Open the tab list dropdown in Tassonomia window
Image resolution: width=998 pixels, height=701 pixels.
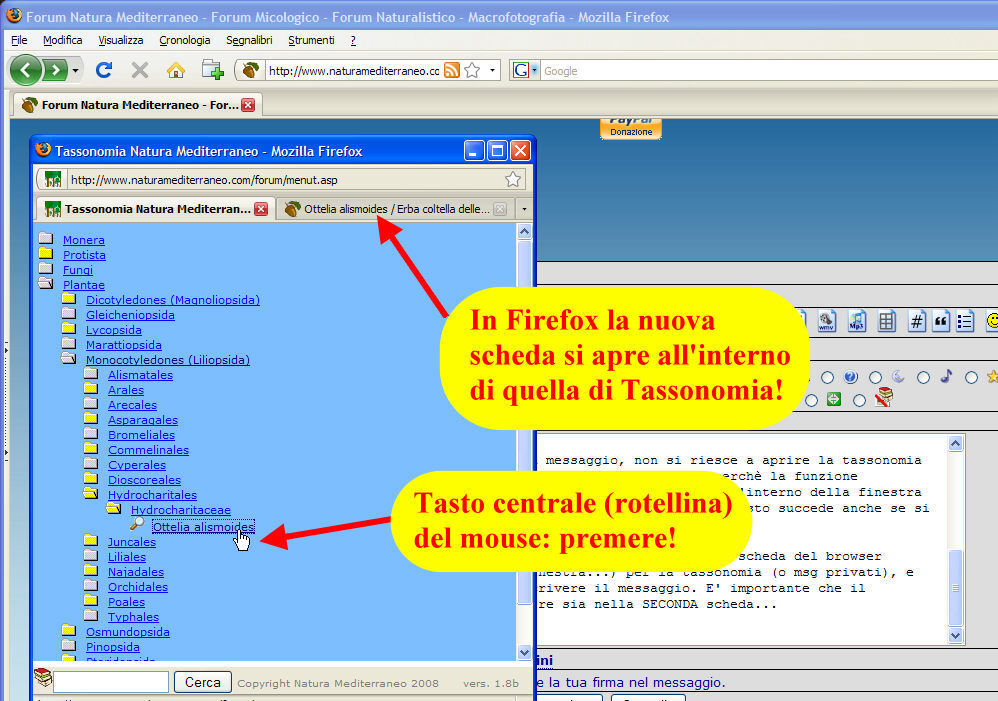point(524,209)
